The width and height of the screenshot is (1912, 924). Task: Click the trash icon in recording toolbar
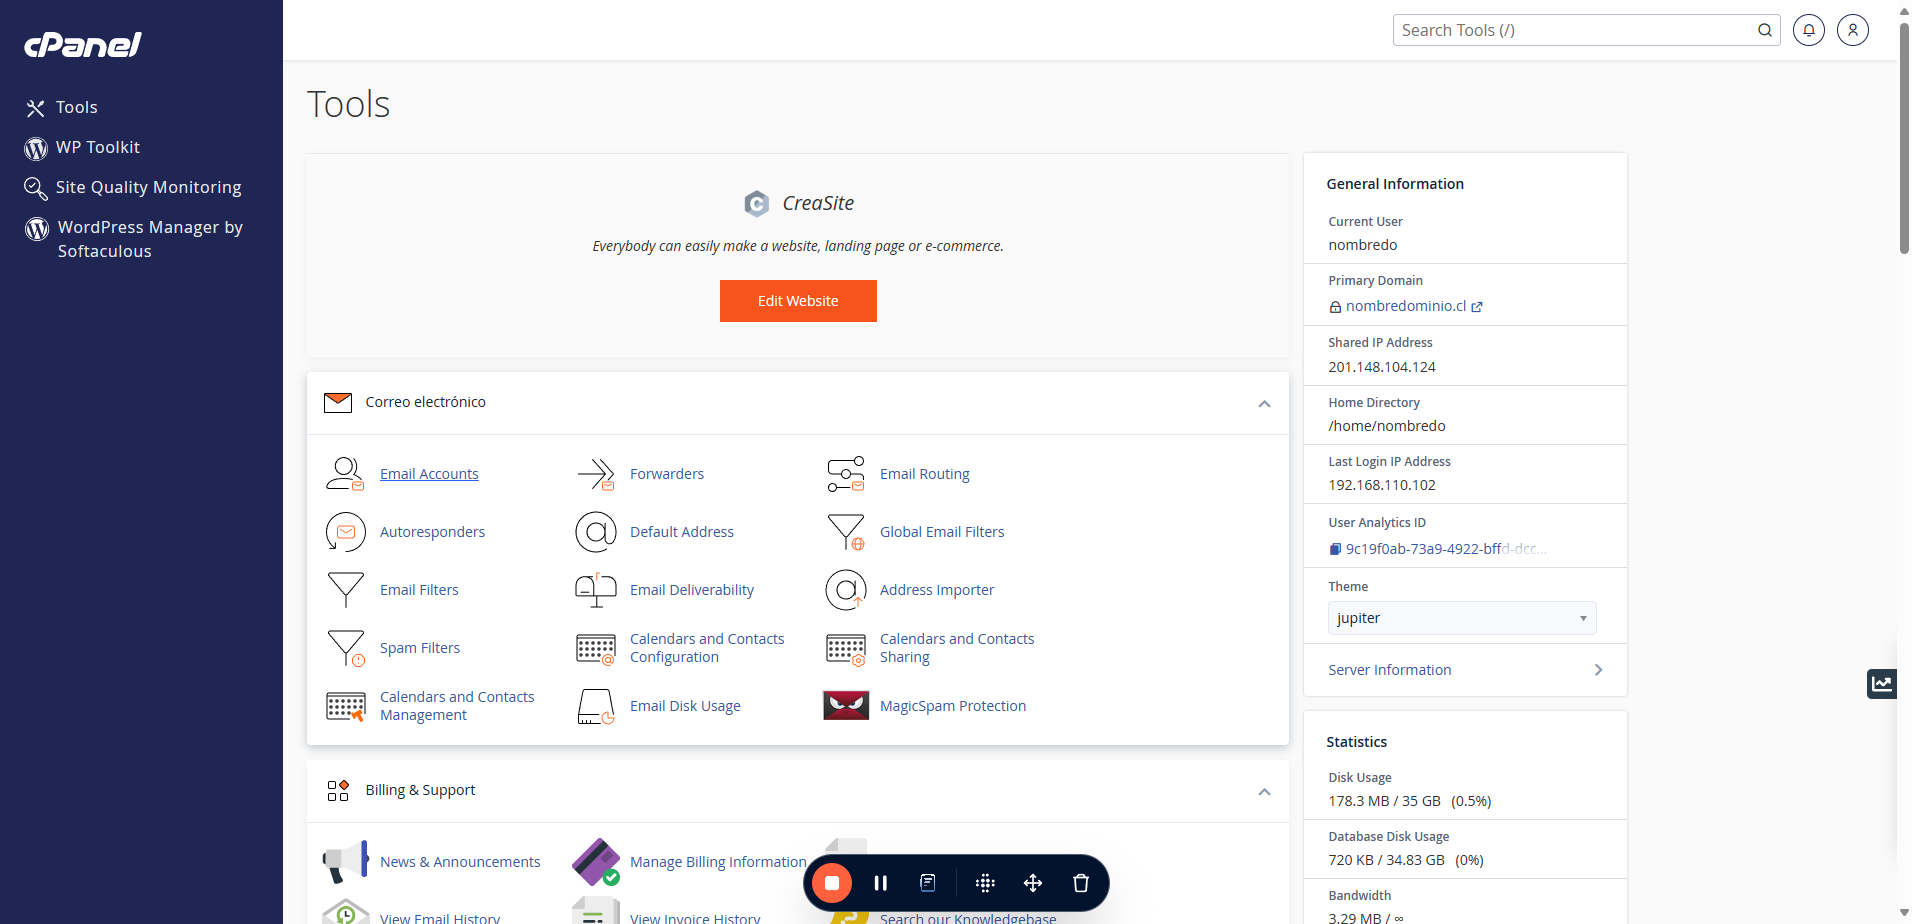click(1080, 883)
